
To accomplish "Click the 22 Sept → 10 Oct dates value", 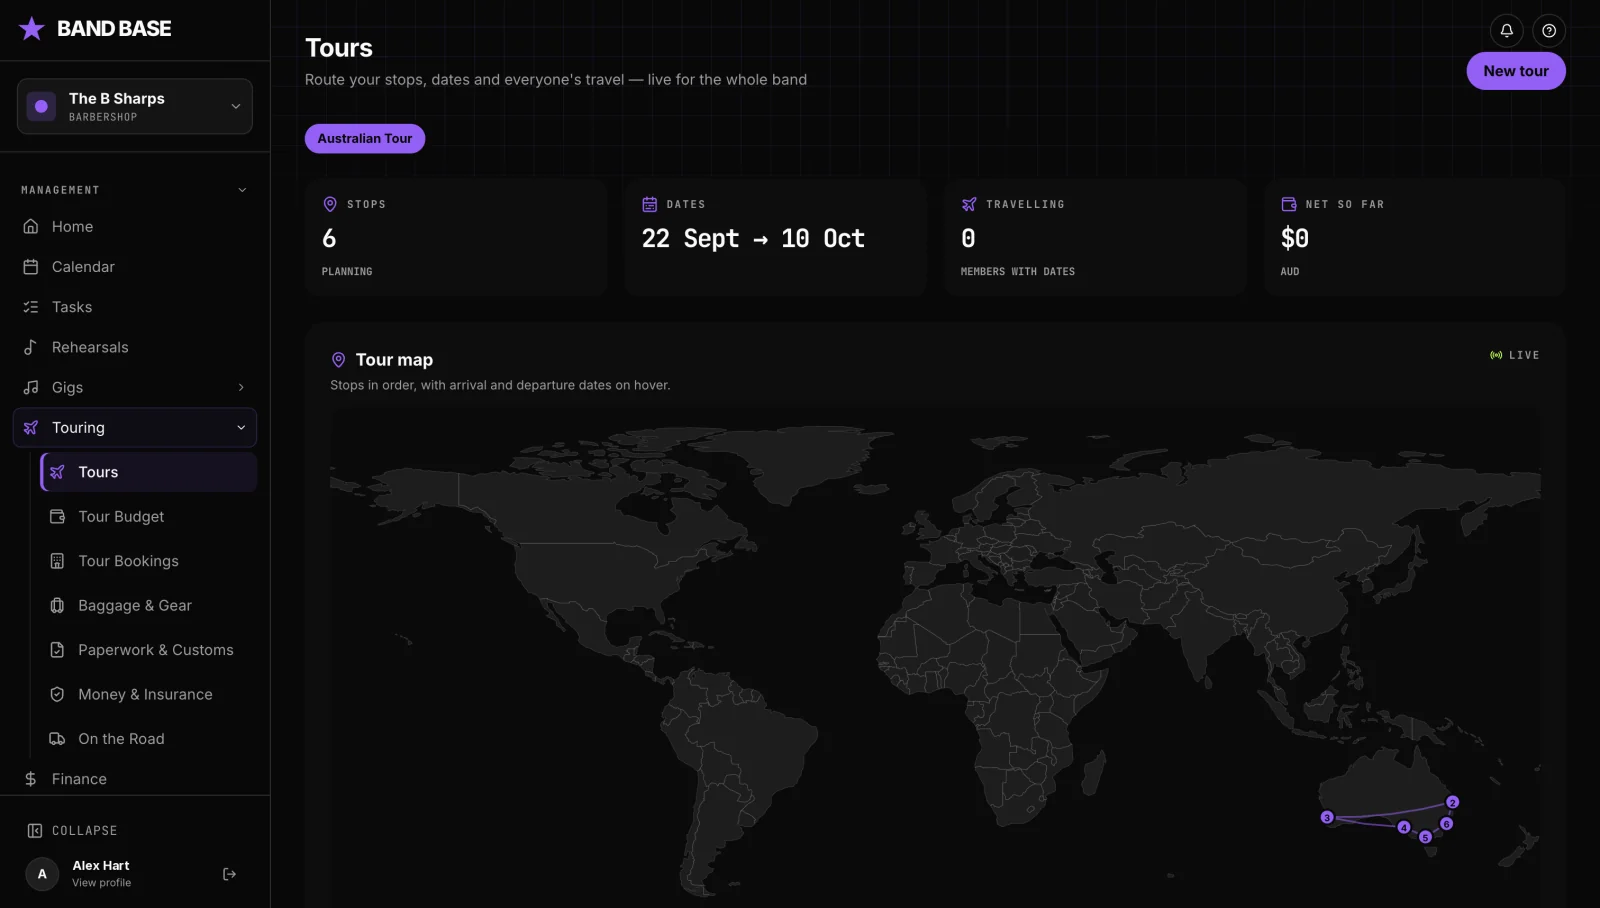I will click(753, 238).
